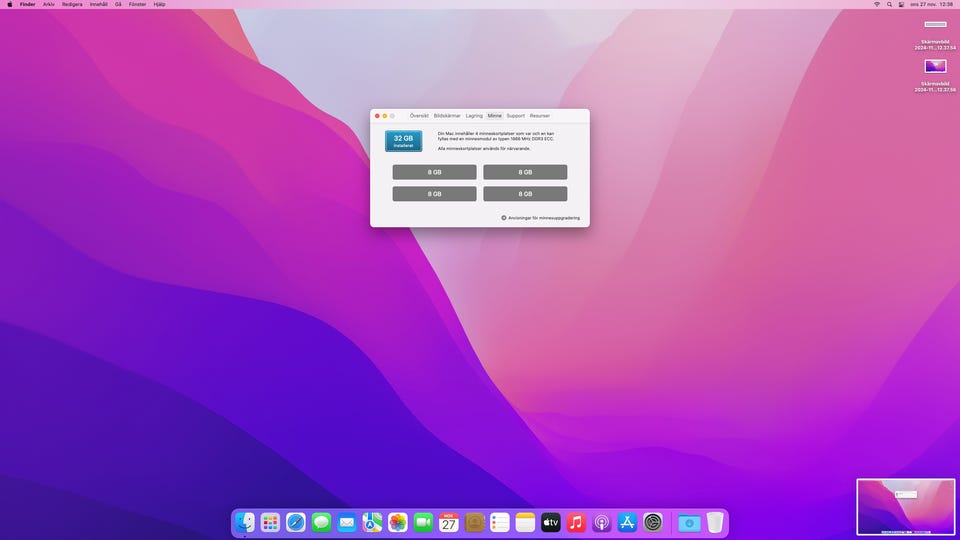The image size is (960, 540).
Task: Select the Minne tab
Action: [x=495, y=116]
